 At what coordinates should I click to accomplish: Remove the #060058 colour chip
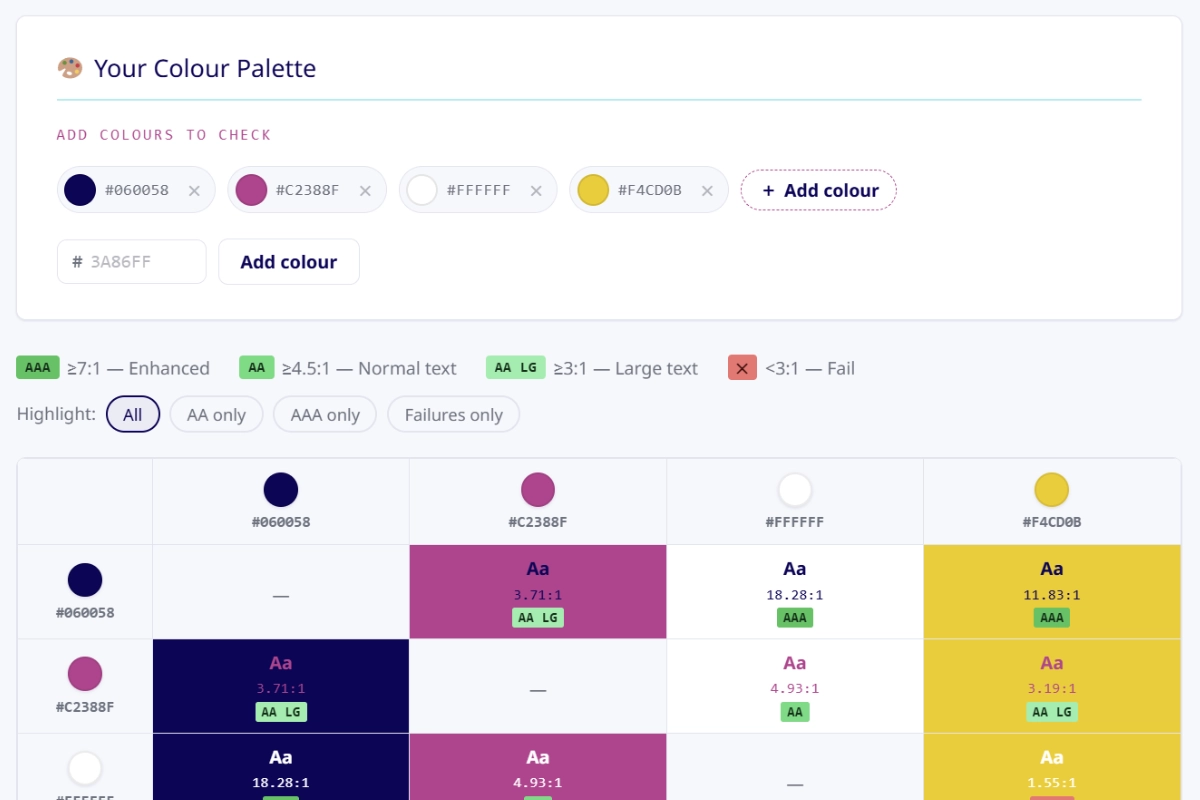[194, 190]
